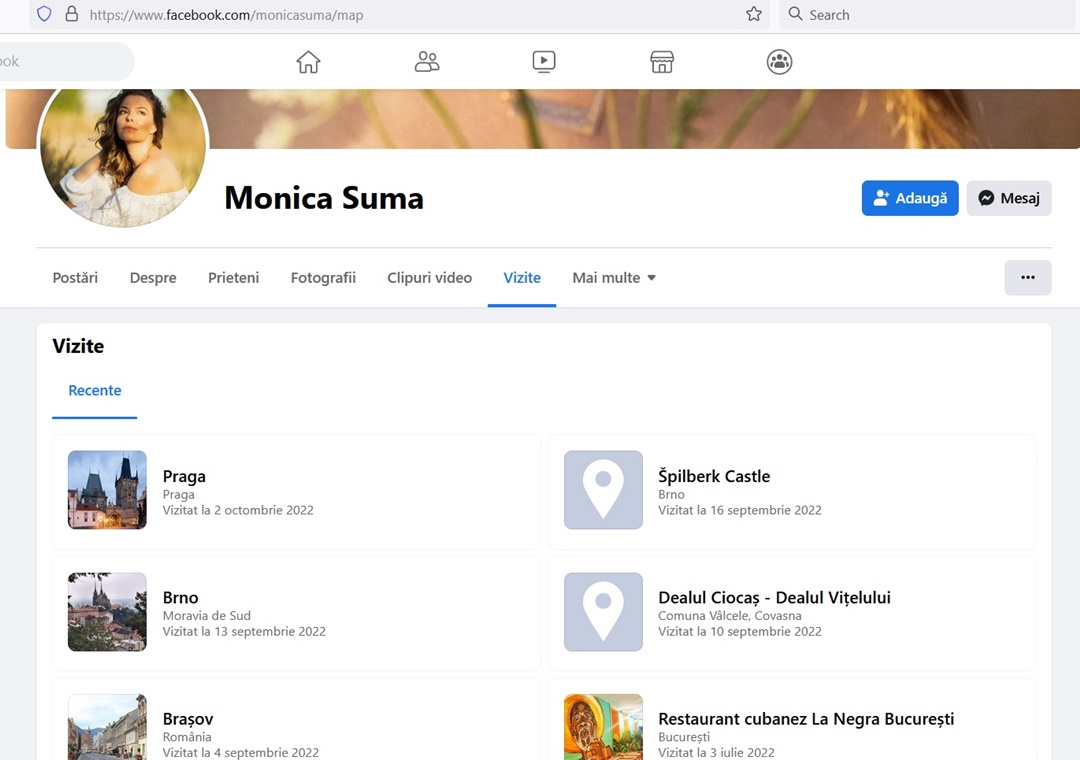Switch to the Postări tab
This screenshot has width=1080, height=760.
pyautogui.click(x=75, y=278)
